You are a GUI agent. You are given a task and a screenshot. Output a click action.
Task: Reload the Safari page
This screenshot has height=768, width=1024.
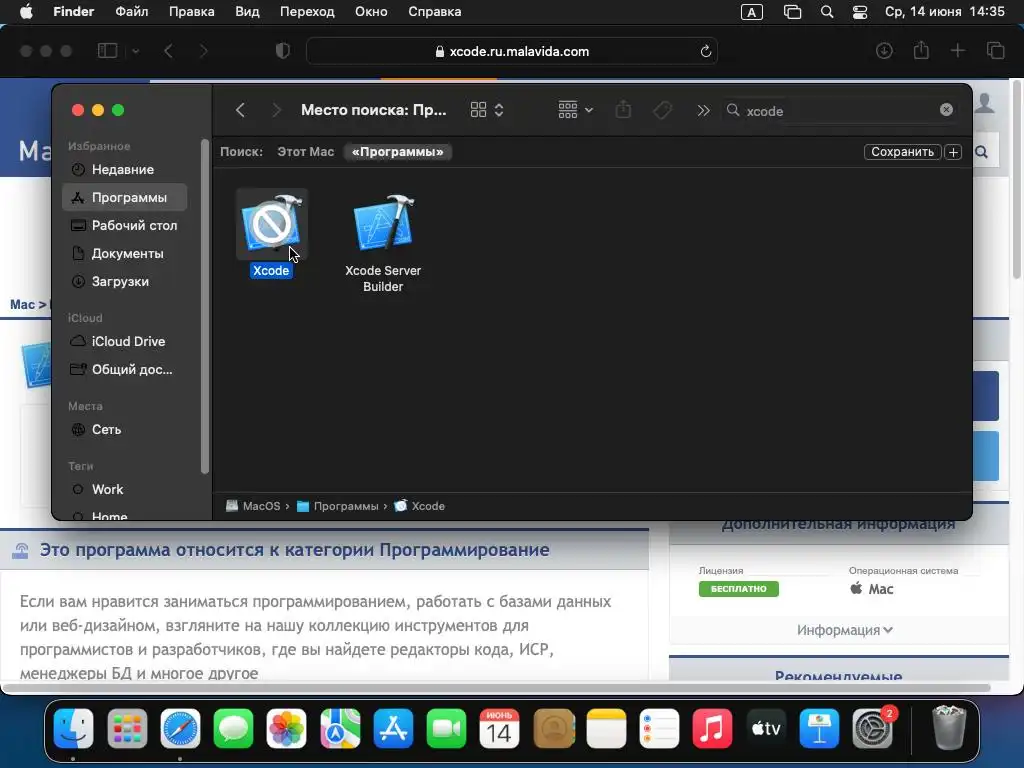pos(705,51)
